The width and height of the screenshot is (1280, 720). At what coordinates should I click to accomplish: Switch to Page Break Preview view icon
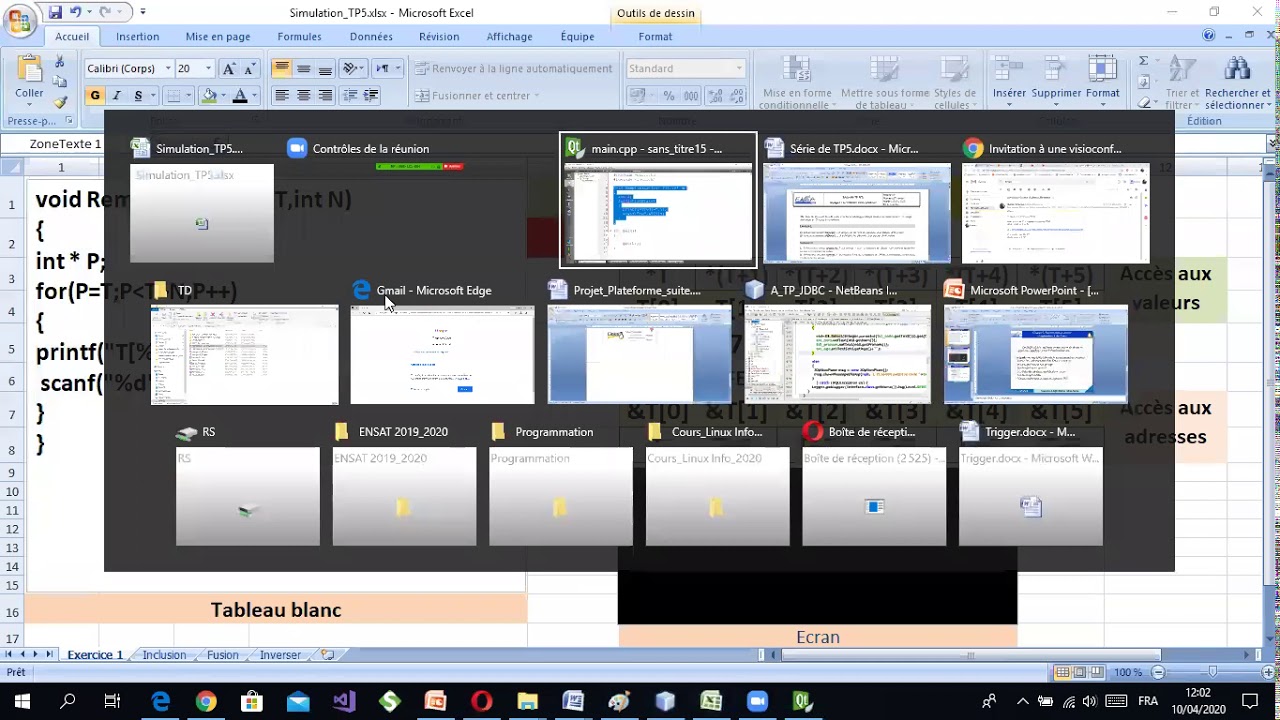pyautogui.click(x=1097, y=672)
